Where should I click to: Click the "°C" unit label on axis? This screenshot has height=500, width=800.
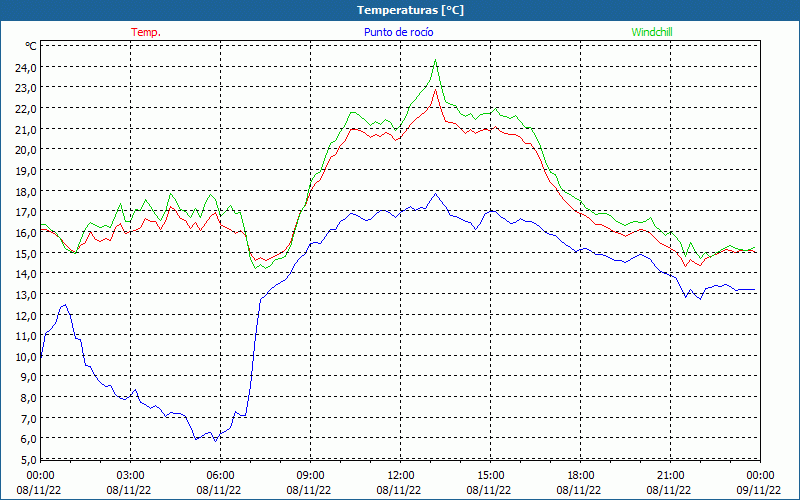pyautogui.click(x=31, y=46)
